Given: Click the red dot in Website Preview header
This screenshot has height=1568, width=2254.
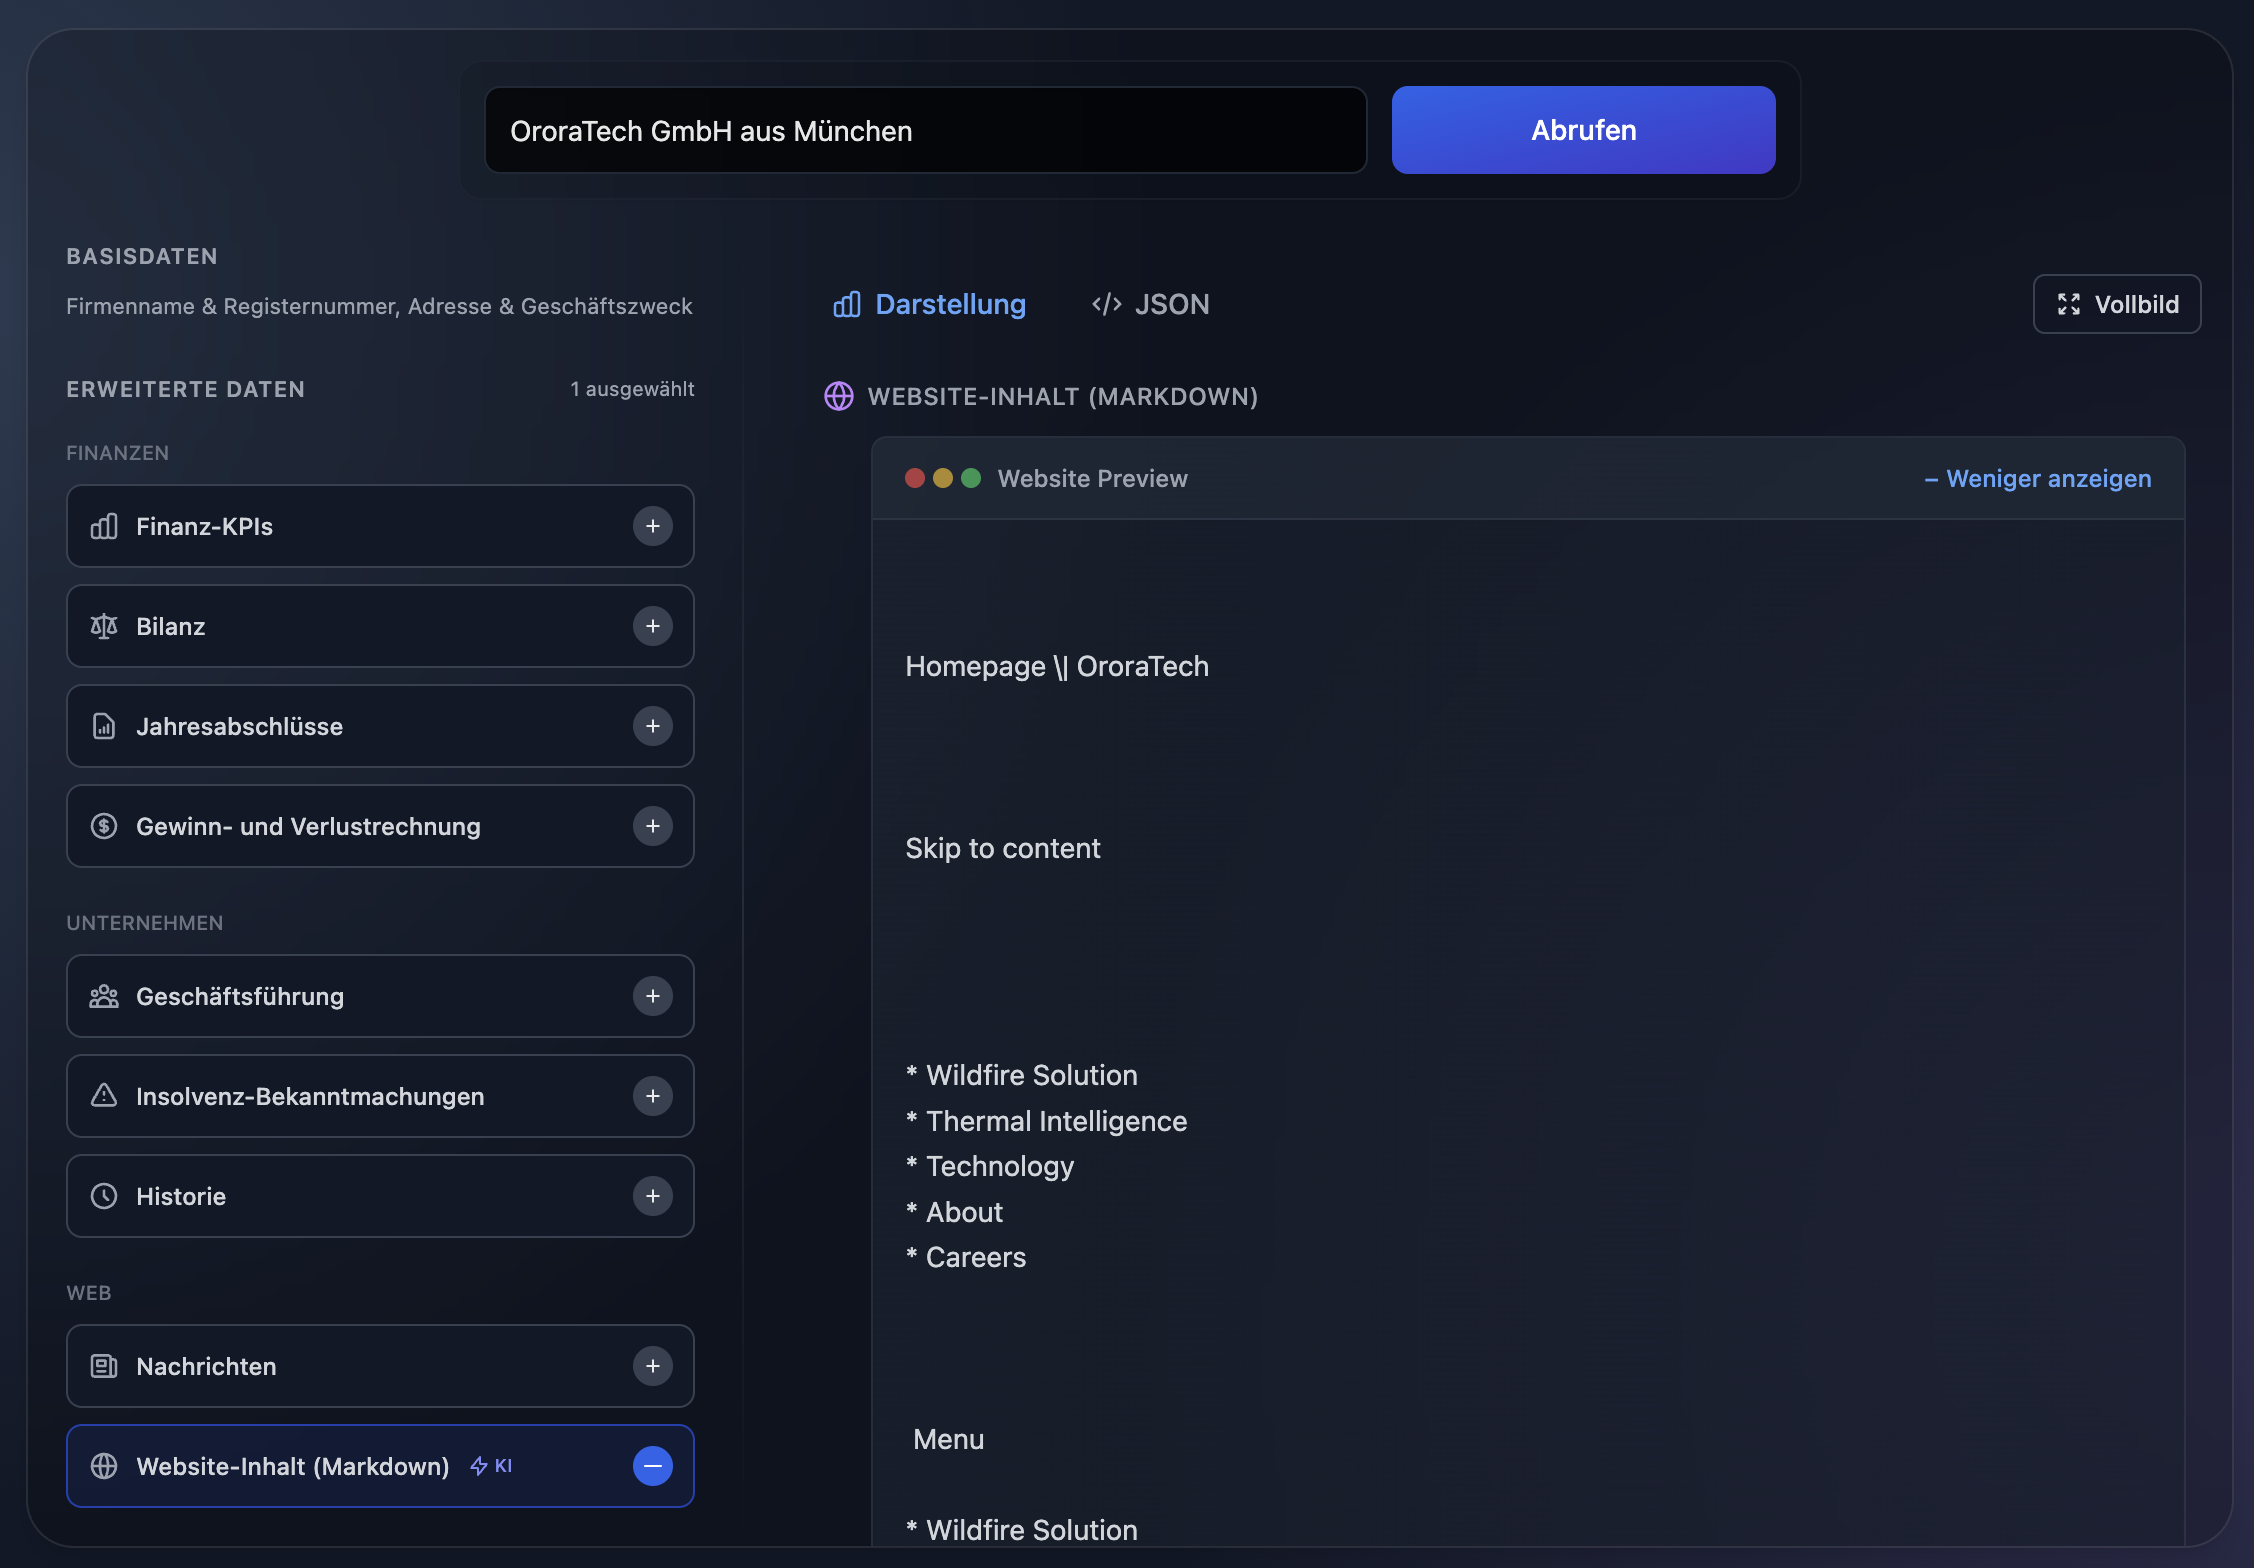Looking at the screenshot, I should (x=915, y=478).
